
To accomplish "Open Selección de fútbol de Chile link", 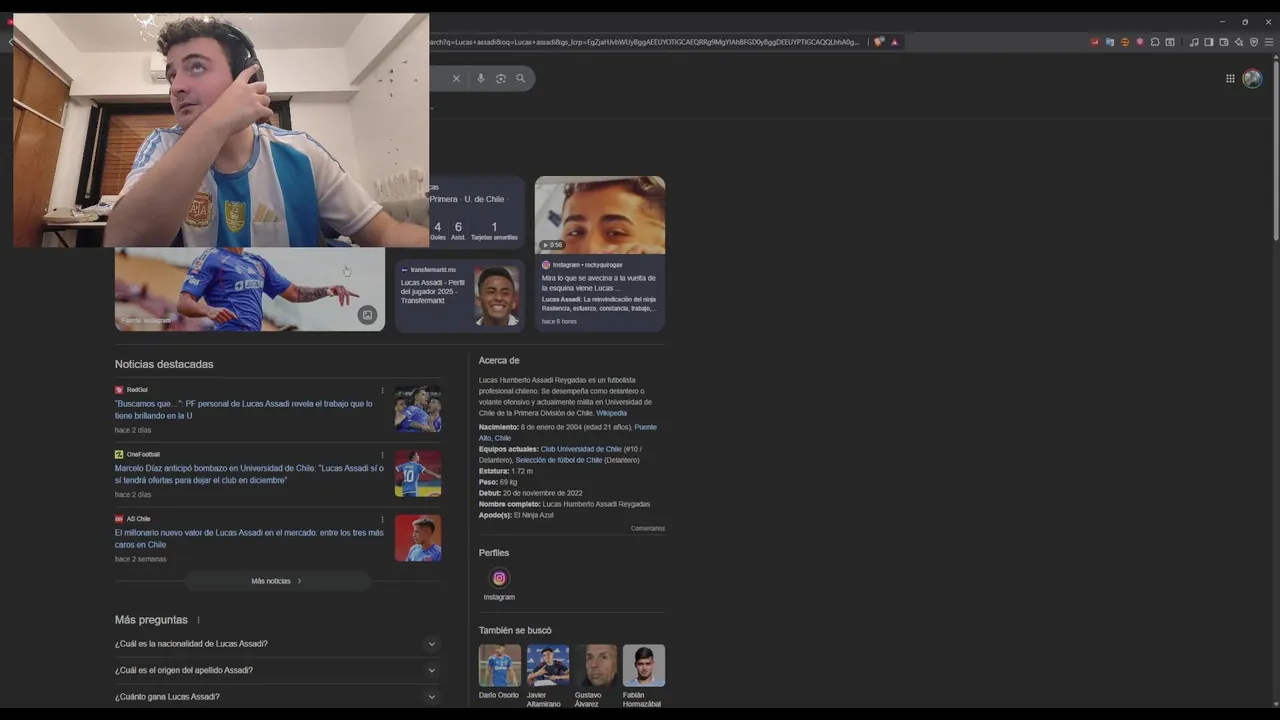I will tap(559, 460).
